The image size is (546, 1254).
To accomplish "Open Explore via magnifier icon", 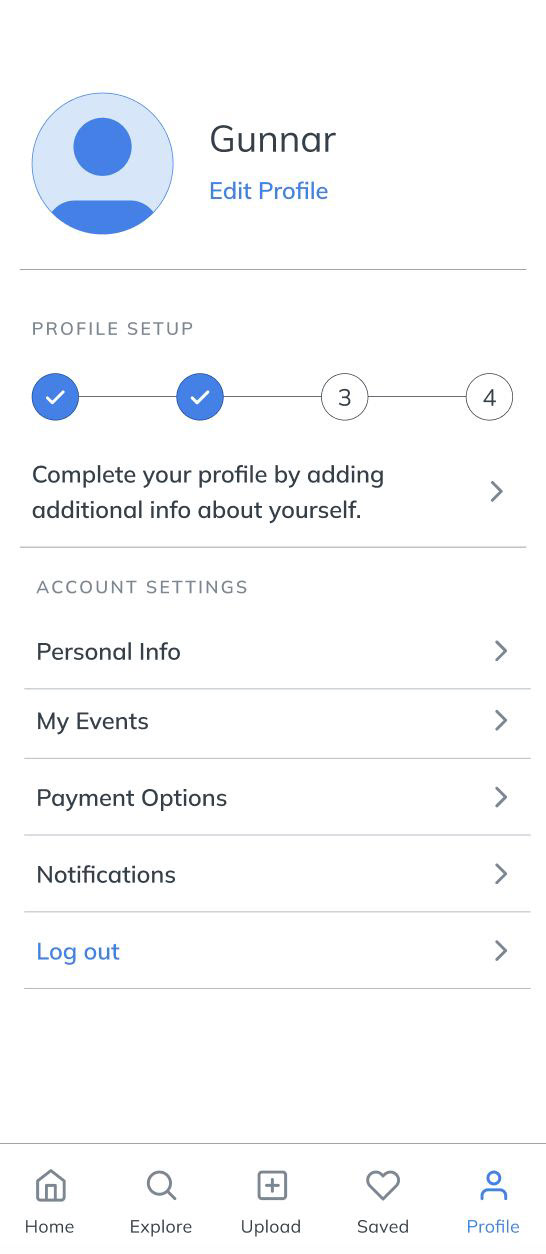I will (x=161, y=1186).
